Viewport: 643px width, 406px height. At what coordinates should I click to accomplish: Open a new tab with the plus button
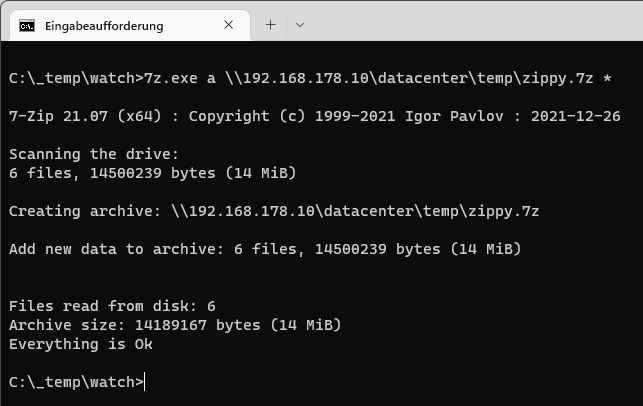pyautogui.click(x=270, y=25)
